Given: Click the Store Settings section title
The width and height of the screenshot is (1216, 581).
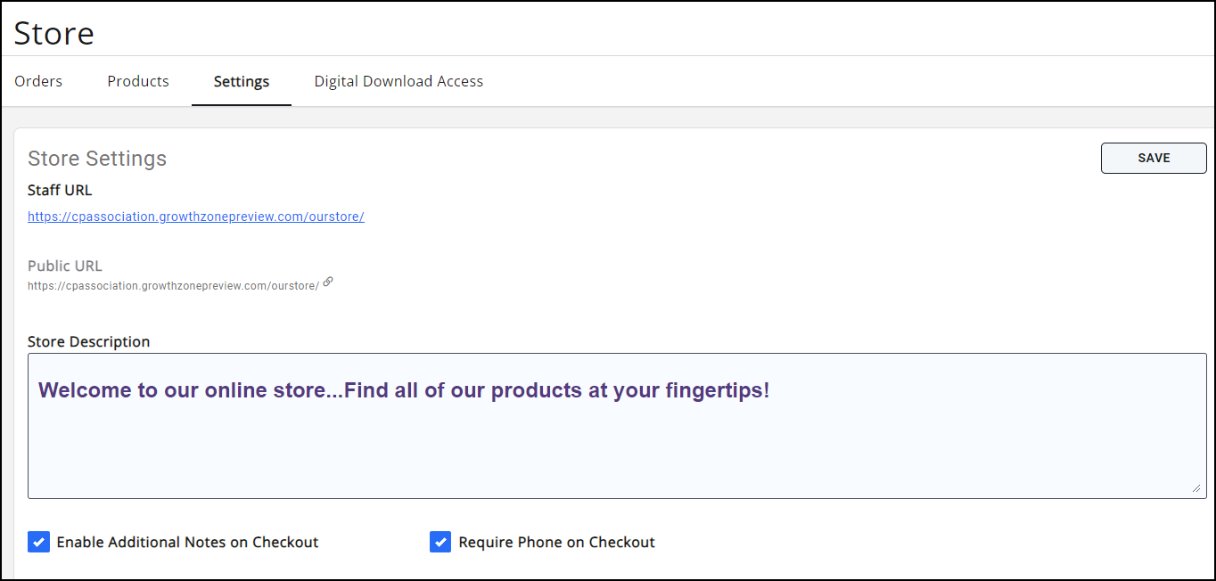Looking at the screenshot, I should pyautogui.click(x=97, y=158).
